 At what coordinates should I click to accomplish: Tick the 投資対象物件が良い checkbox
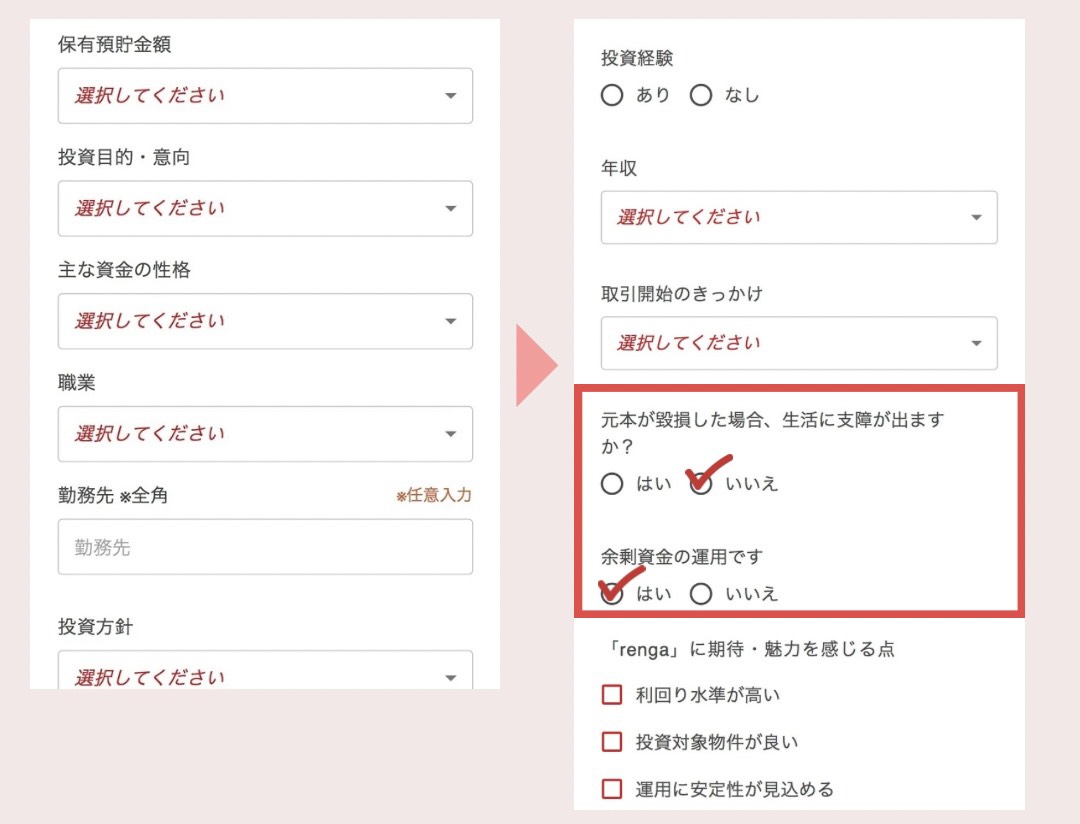(x=612, y=742)
